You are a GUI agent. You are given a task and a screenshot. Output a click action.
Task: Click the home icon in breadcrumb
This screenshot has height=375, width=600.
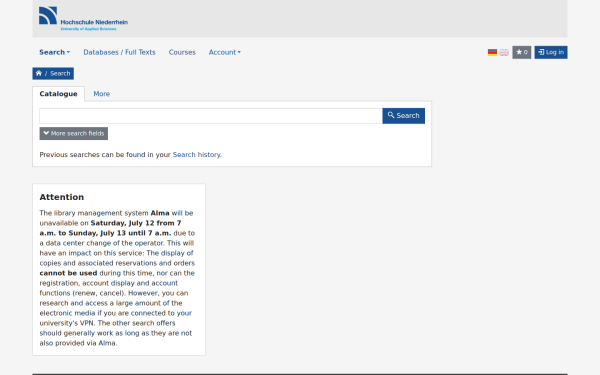39,73
